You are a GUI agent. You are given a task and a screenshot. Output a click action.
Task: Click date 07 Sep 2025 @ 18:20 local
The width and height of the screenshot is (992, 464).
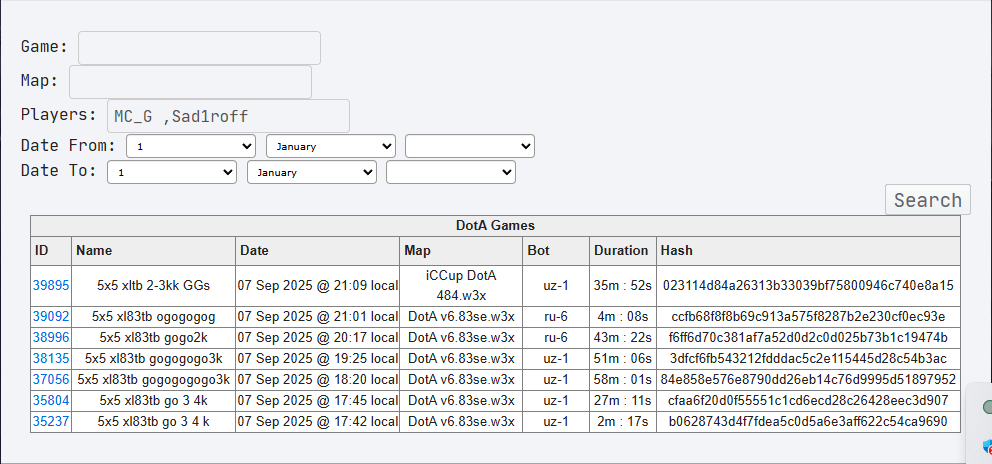pos(318,379)
